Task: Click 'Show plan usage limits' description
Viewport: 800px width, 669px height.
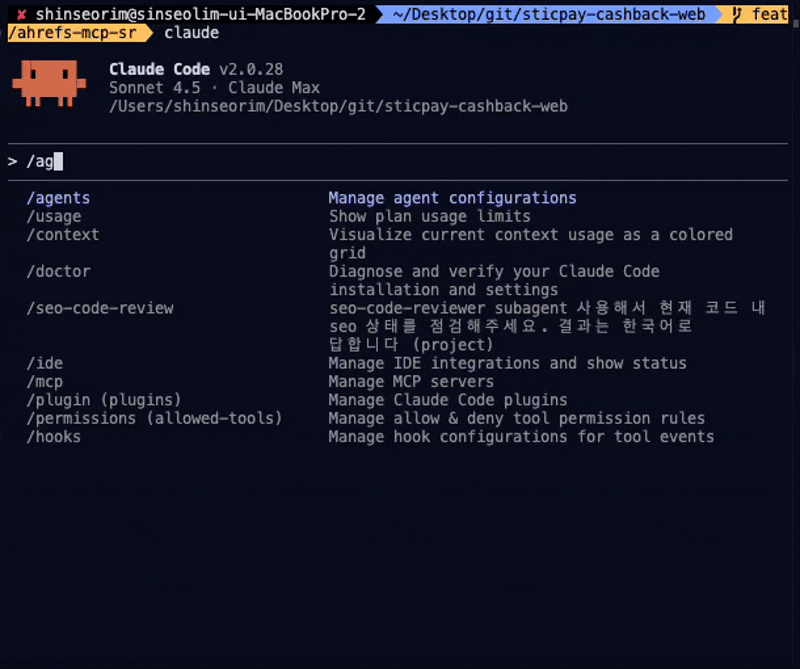Action: tap(430, 216)
